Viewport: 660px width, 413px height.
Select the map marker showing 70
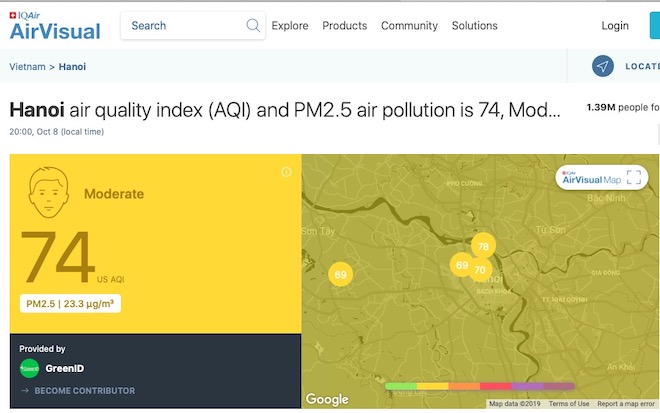pyautogui.click(x=480, y=270)
